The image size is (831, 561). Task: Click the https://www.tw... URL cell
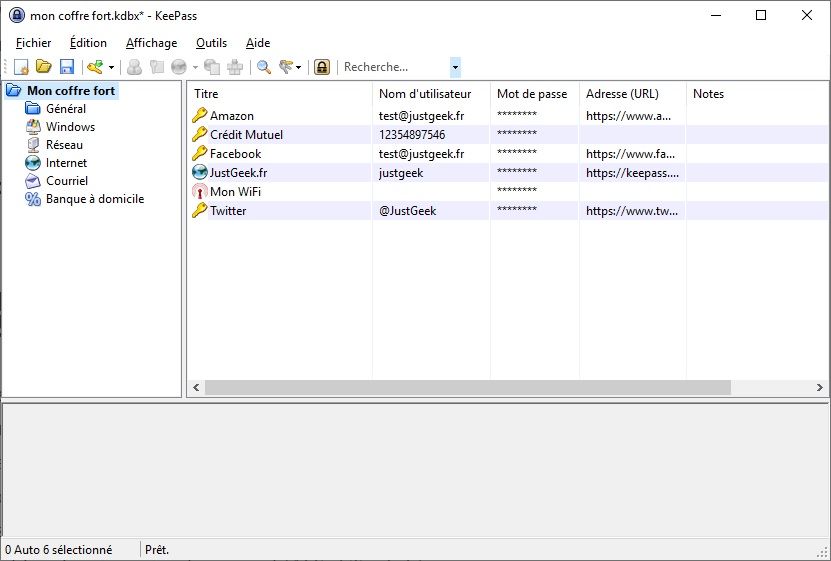(x=632, y=211)
